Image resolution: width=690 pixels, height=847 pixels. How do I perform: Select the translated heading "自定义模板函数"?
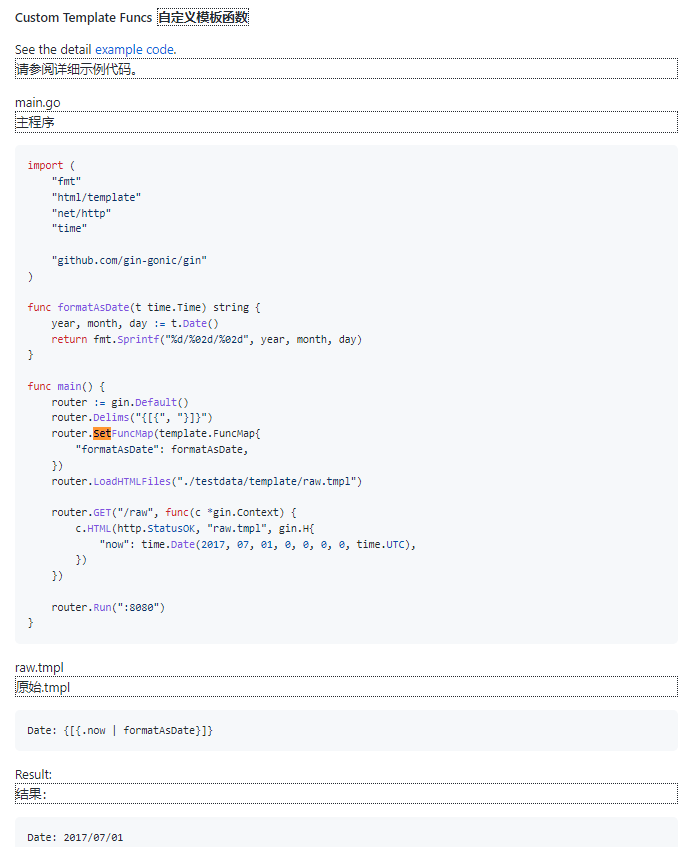[203, 18]
